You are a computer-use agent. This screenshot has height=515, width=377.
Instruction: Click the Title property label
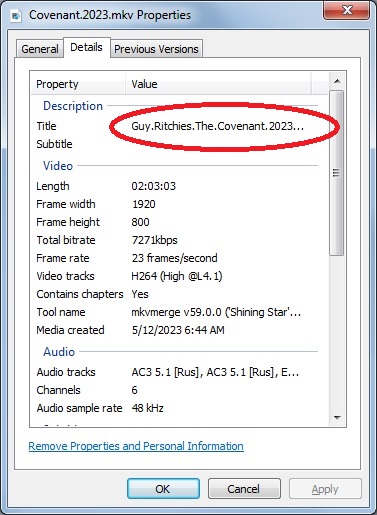click(x=46, y=126)
